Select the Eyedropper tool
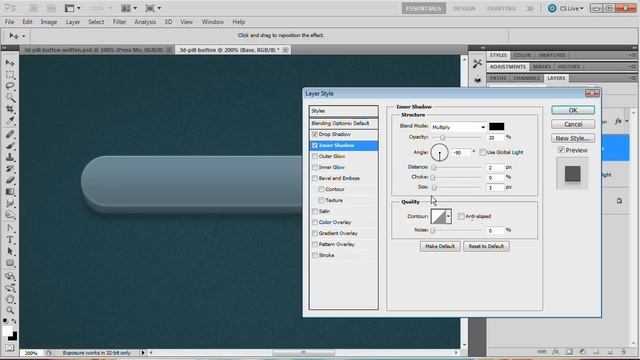640x360 pixels. point(10,121)
